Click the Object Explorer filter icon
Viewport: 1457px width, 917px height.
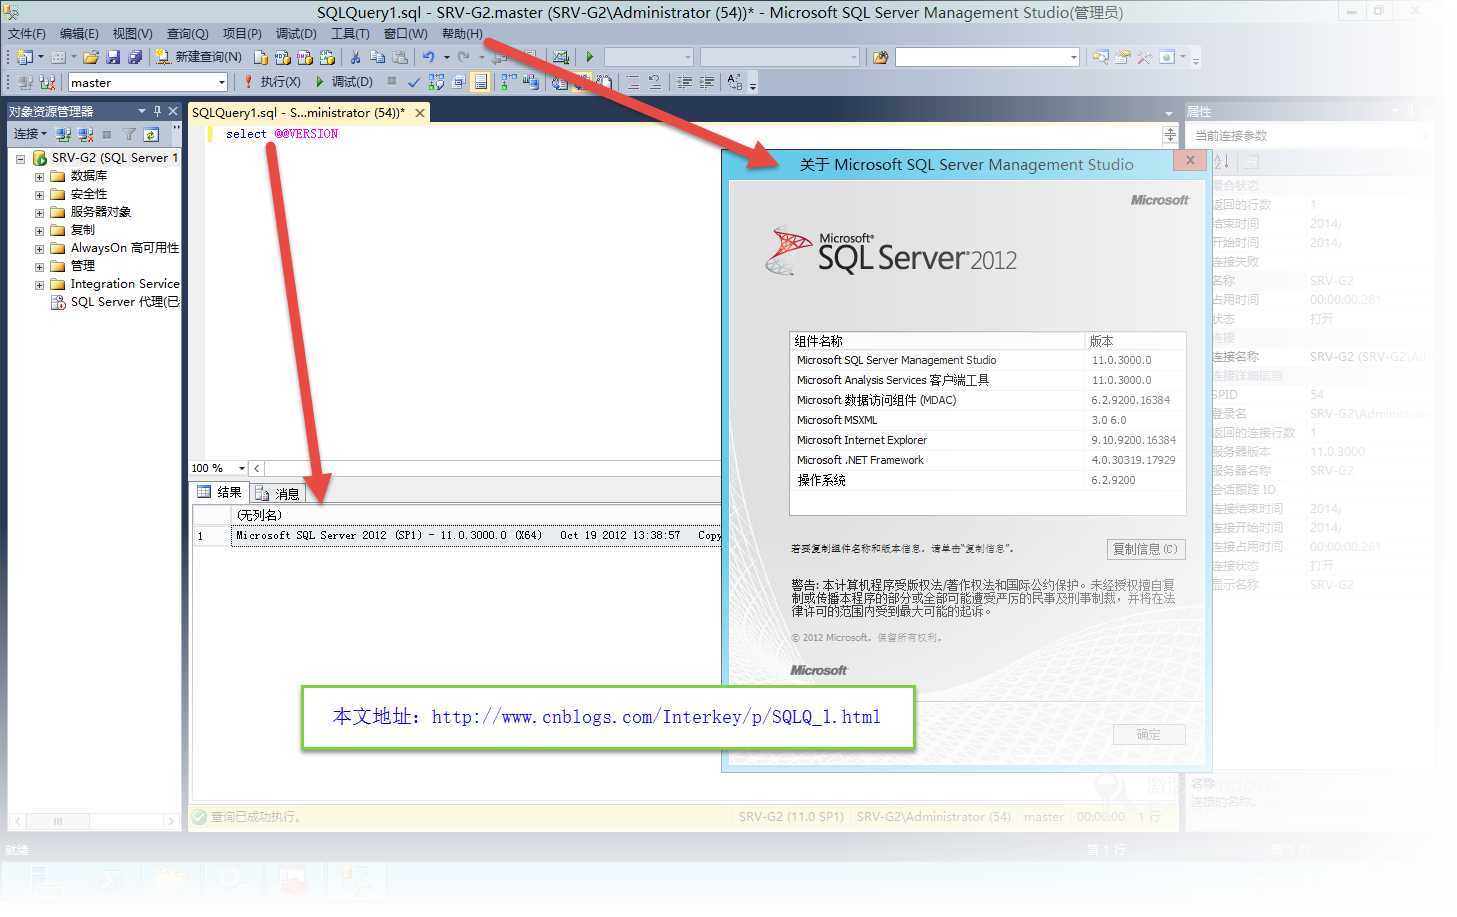pos(129,134)
